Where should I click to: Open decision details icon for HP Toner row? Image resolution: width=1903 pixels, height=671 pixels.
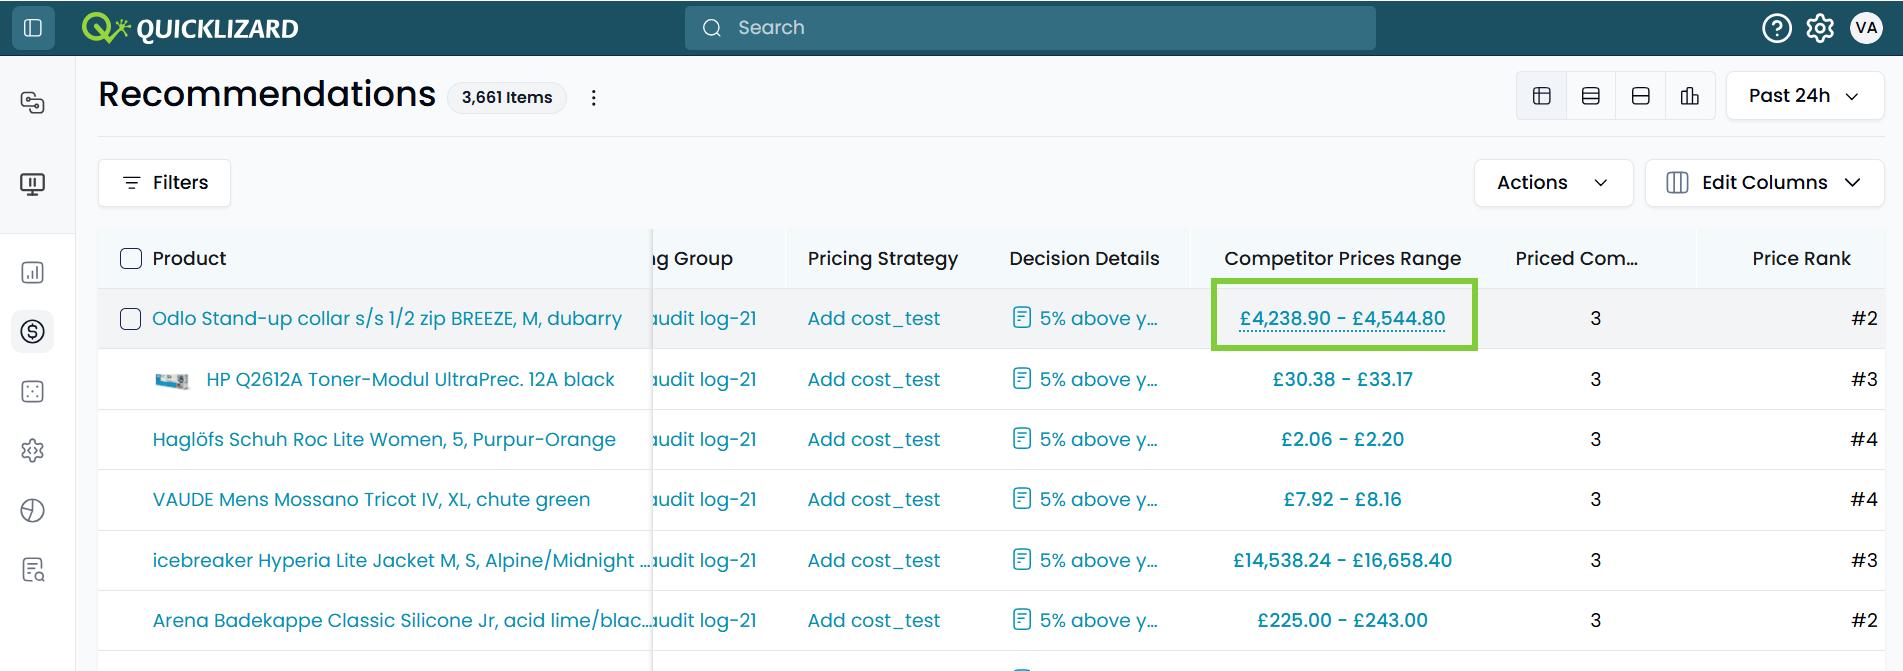pos(1022,378)
